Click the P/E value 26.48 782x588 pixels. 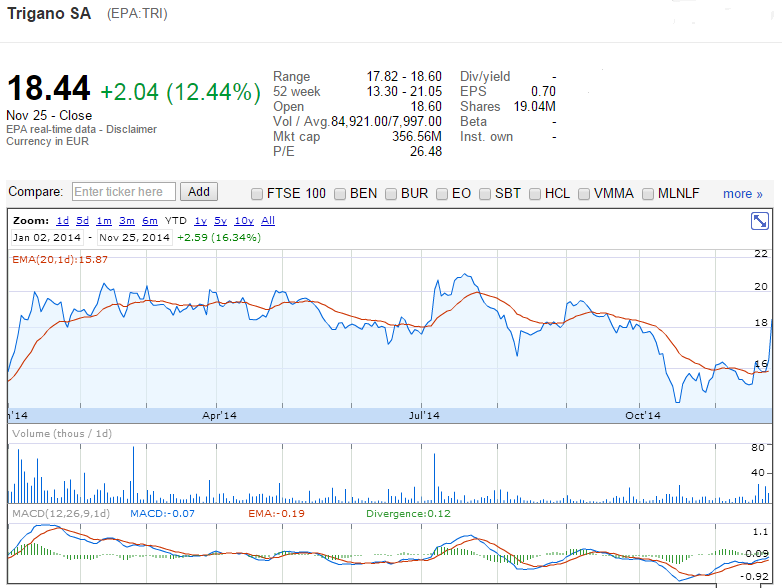point(426,152)
